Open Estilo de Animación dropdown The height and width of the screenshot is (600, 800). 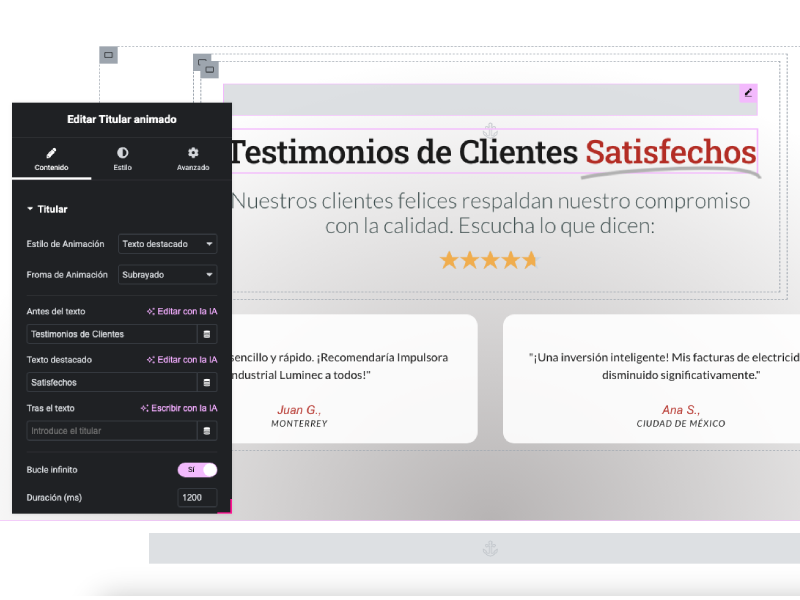167,244
